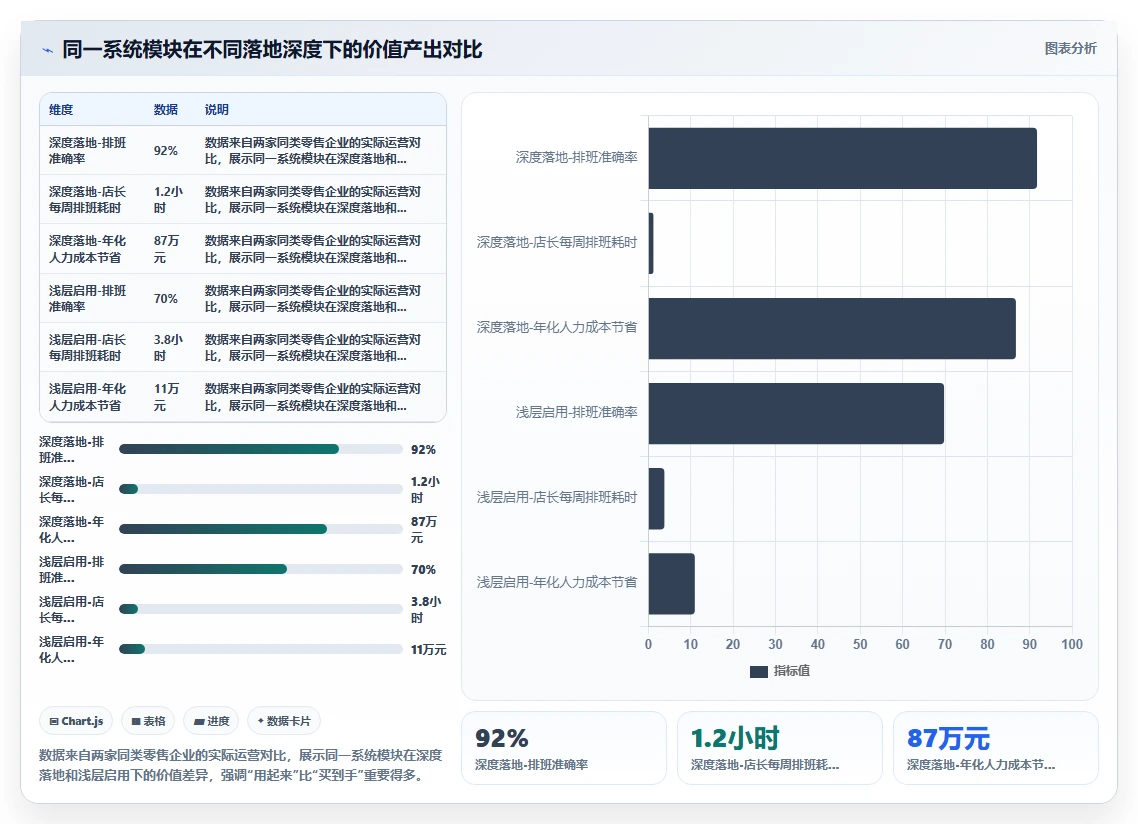
Task: Click the 维度 column header
Action: tap(61, 110)
